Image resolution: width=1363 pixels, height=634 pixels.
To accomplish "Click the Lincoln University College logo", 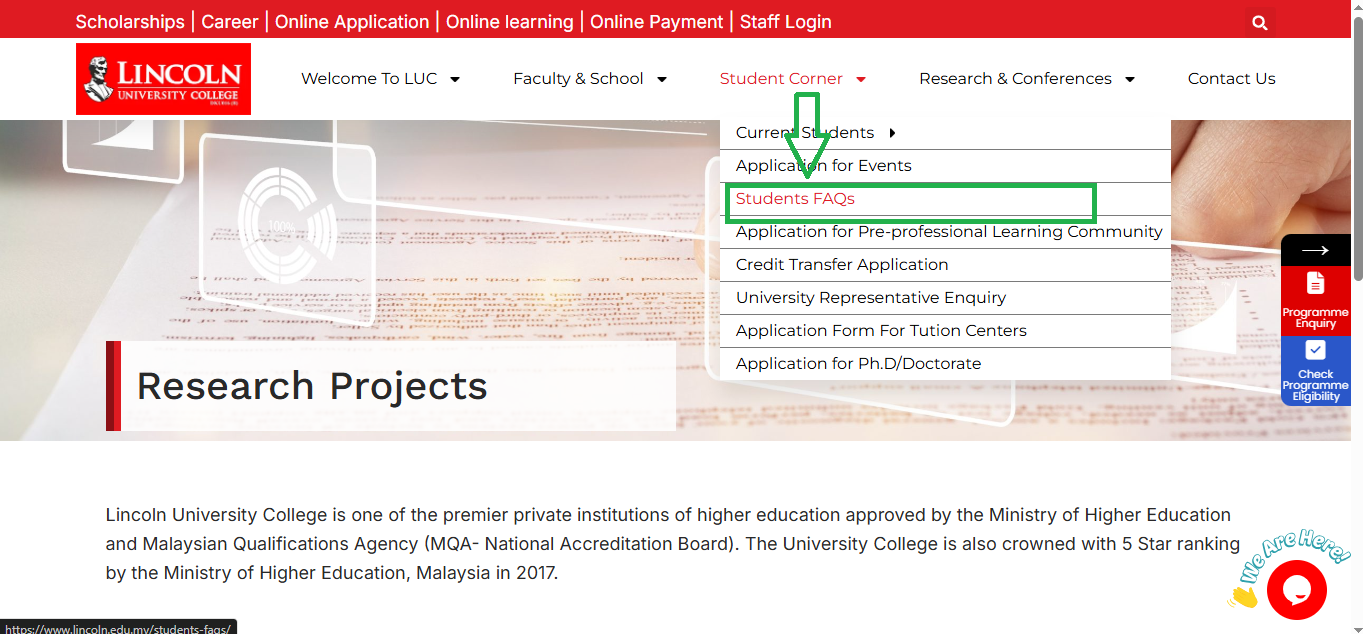I will coord(163,79).
